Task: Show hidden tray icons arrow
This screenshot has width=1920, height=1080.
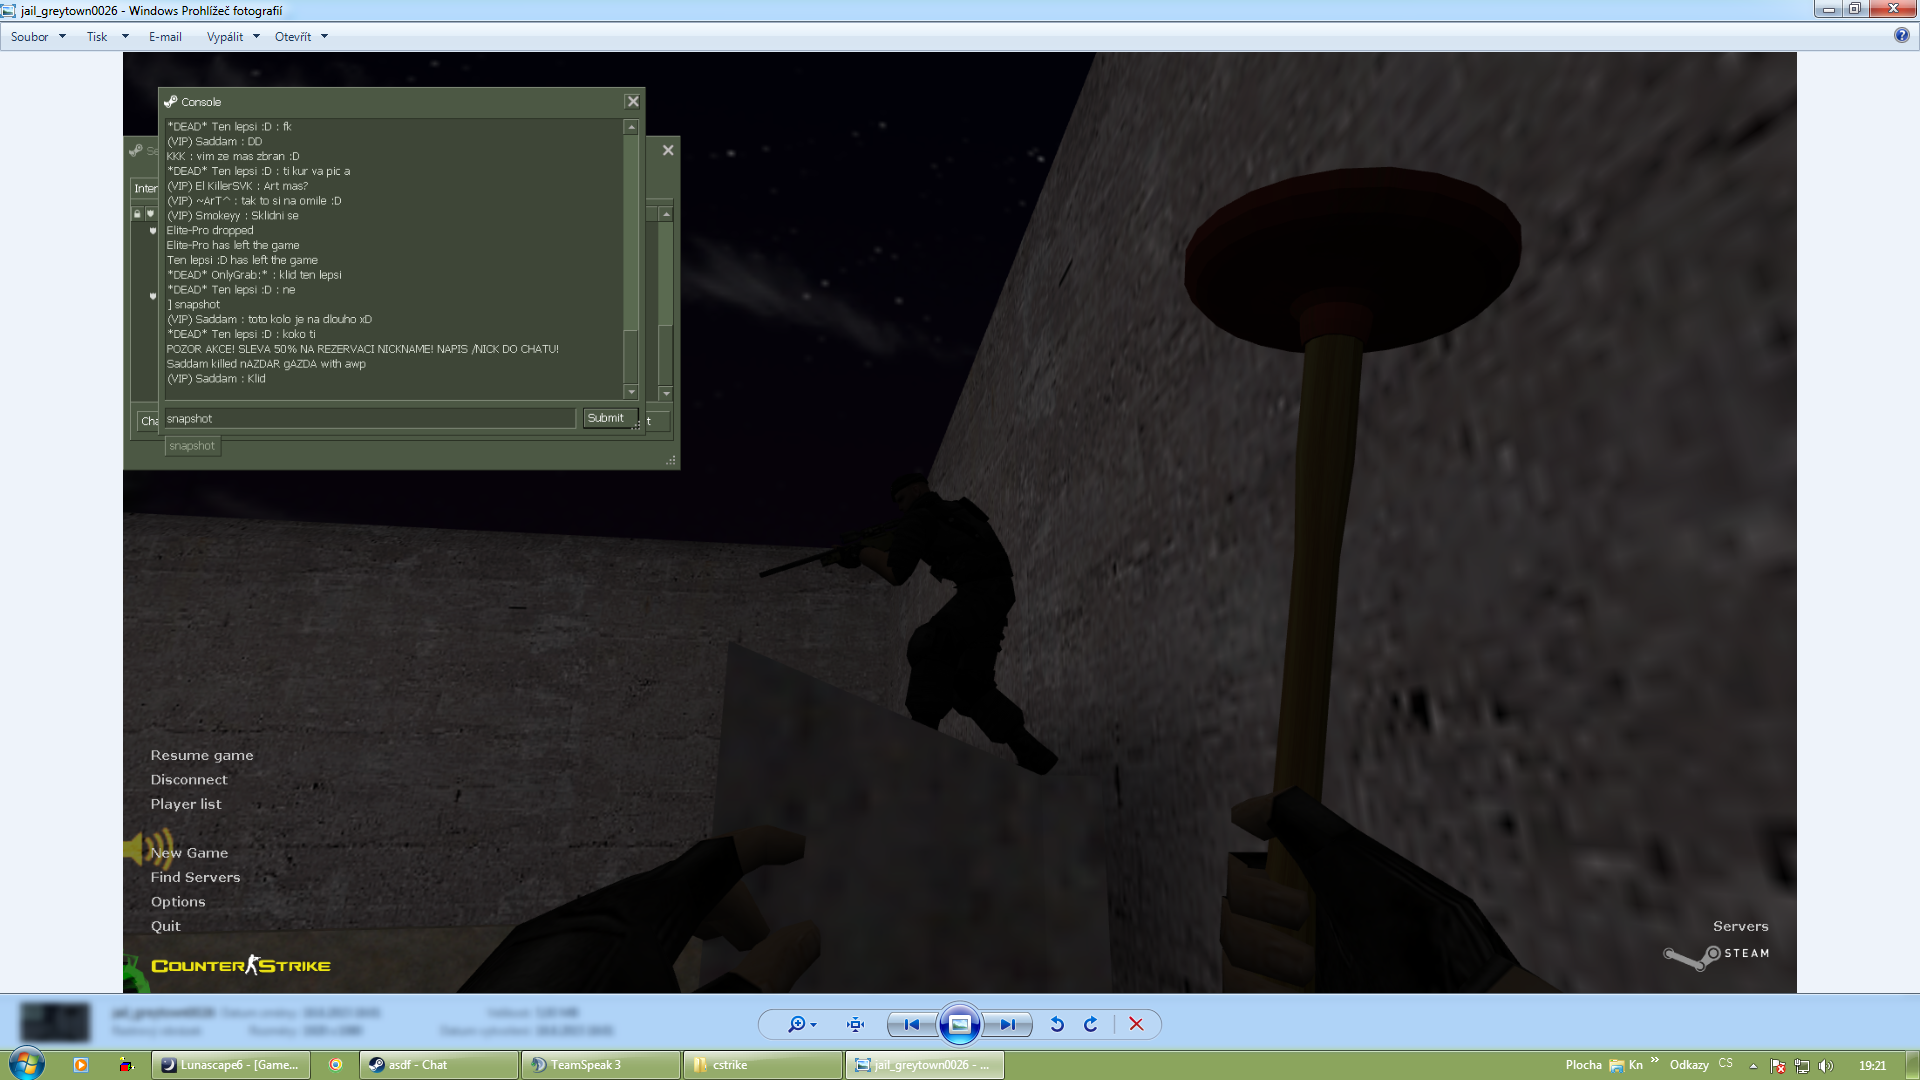Action: (1753, 1066)
